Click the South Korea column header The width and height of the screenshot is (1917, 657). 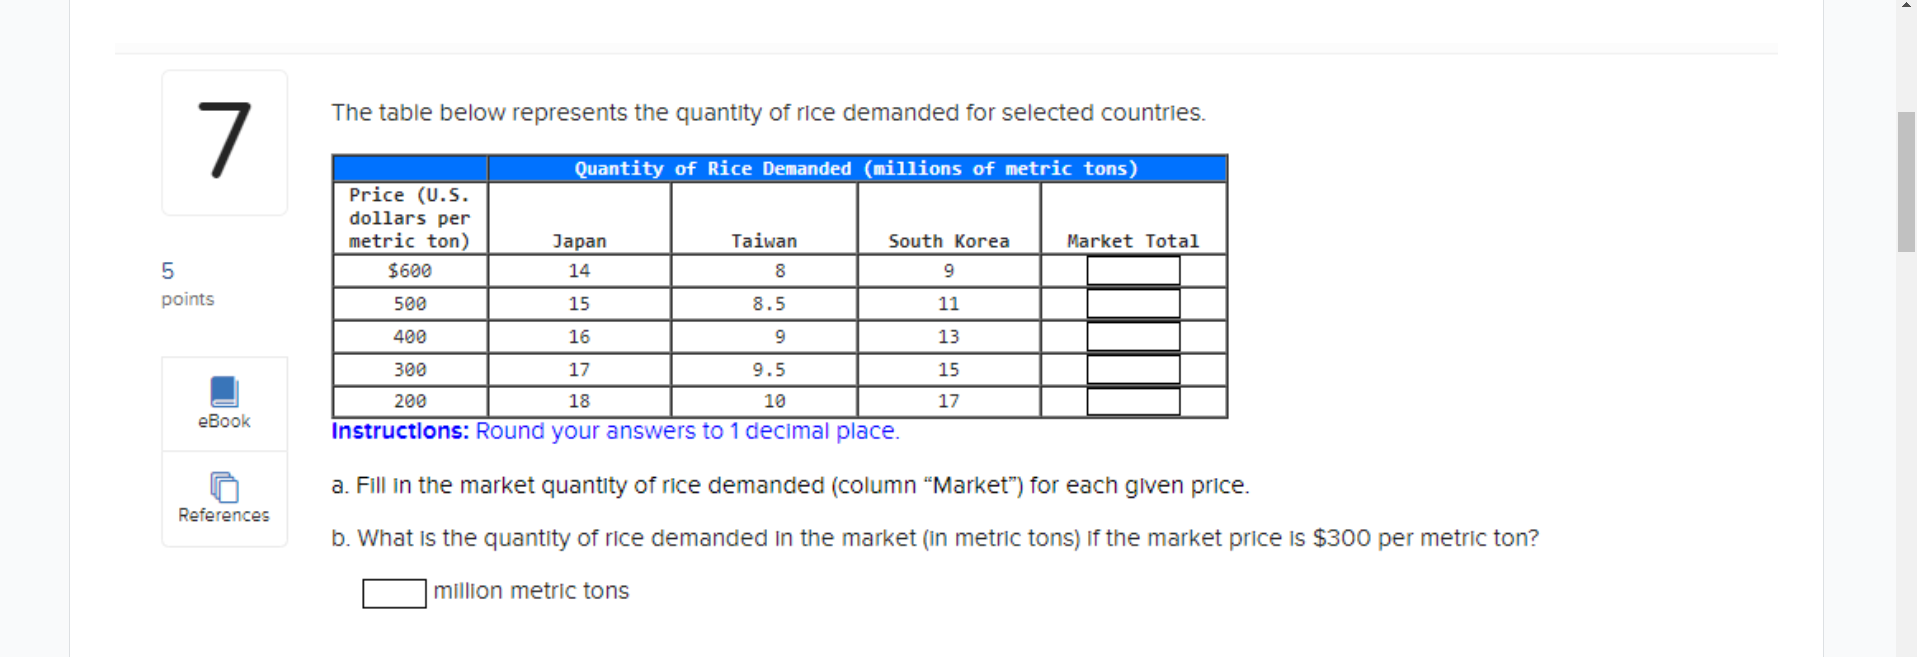[947, 240]
